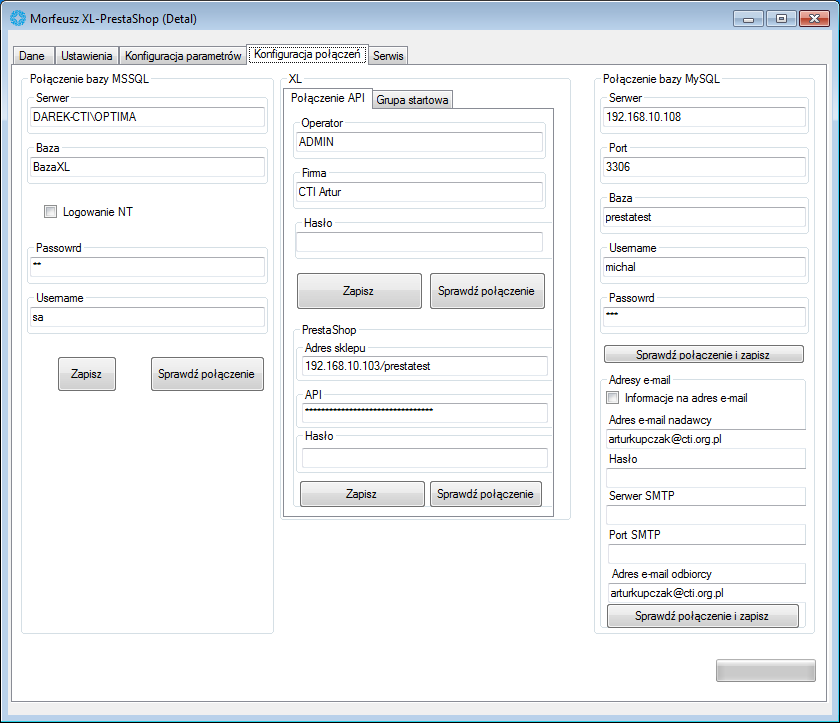Focus the e-mail Hasło field

tap(706, 478)
